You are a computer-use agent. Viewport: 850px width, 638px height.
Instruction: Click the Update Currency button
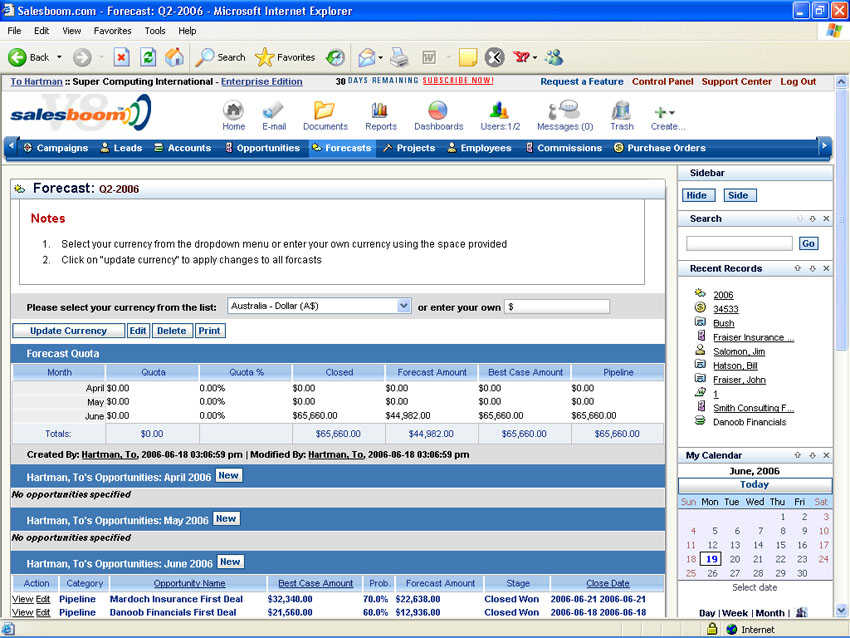point(68,331)
